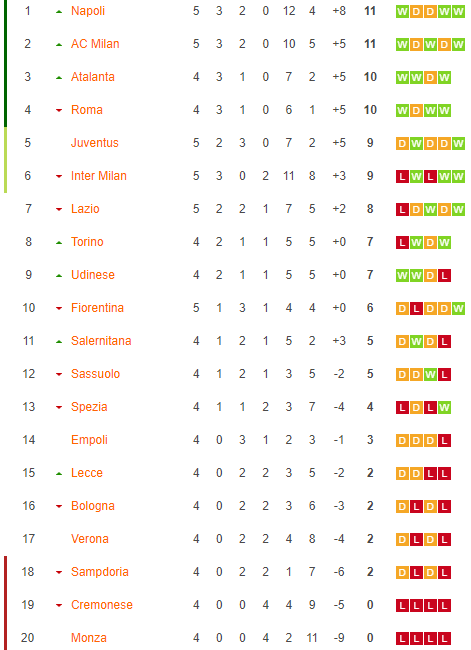Open the AC Milan team link

[x=95, y=44]
